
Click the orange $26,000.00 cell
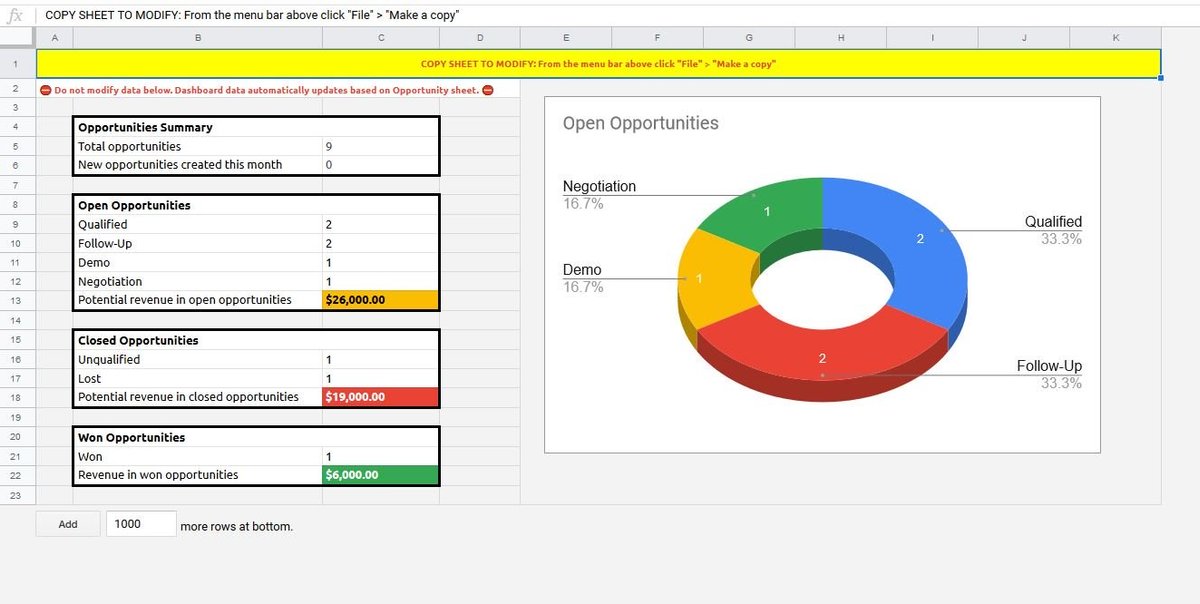(381, 300)
